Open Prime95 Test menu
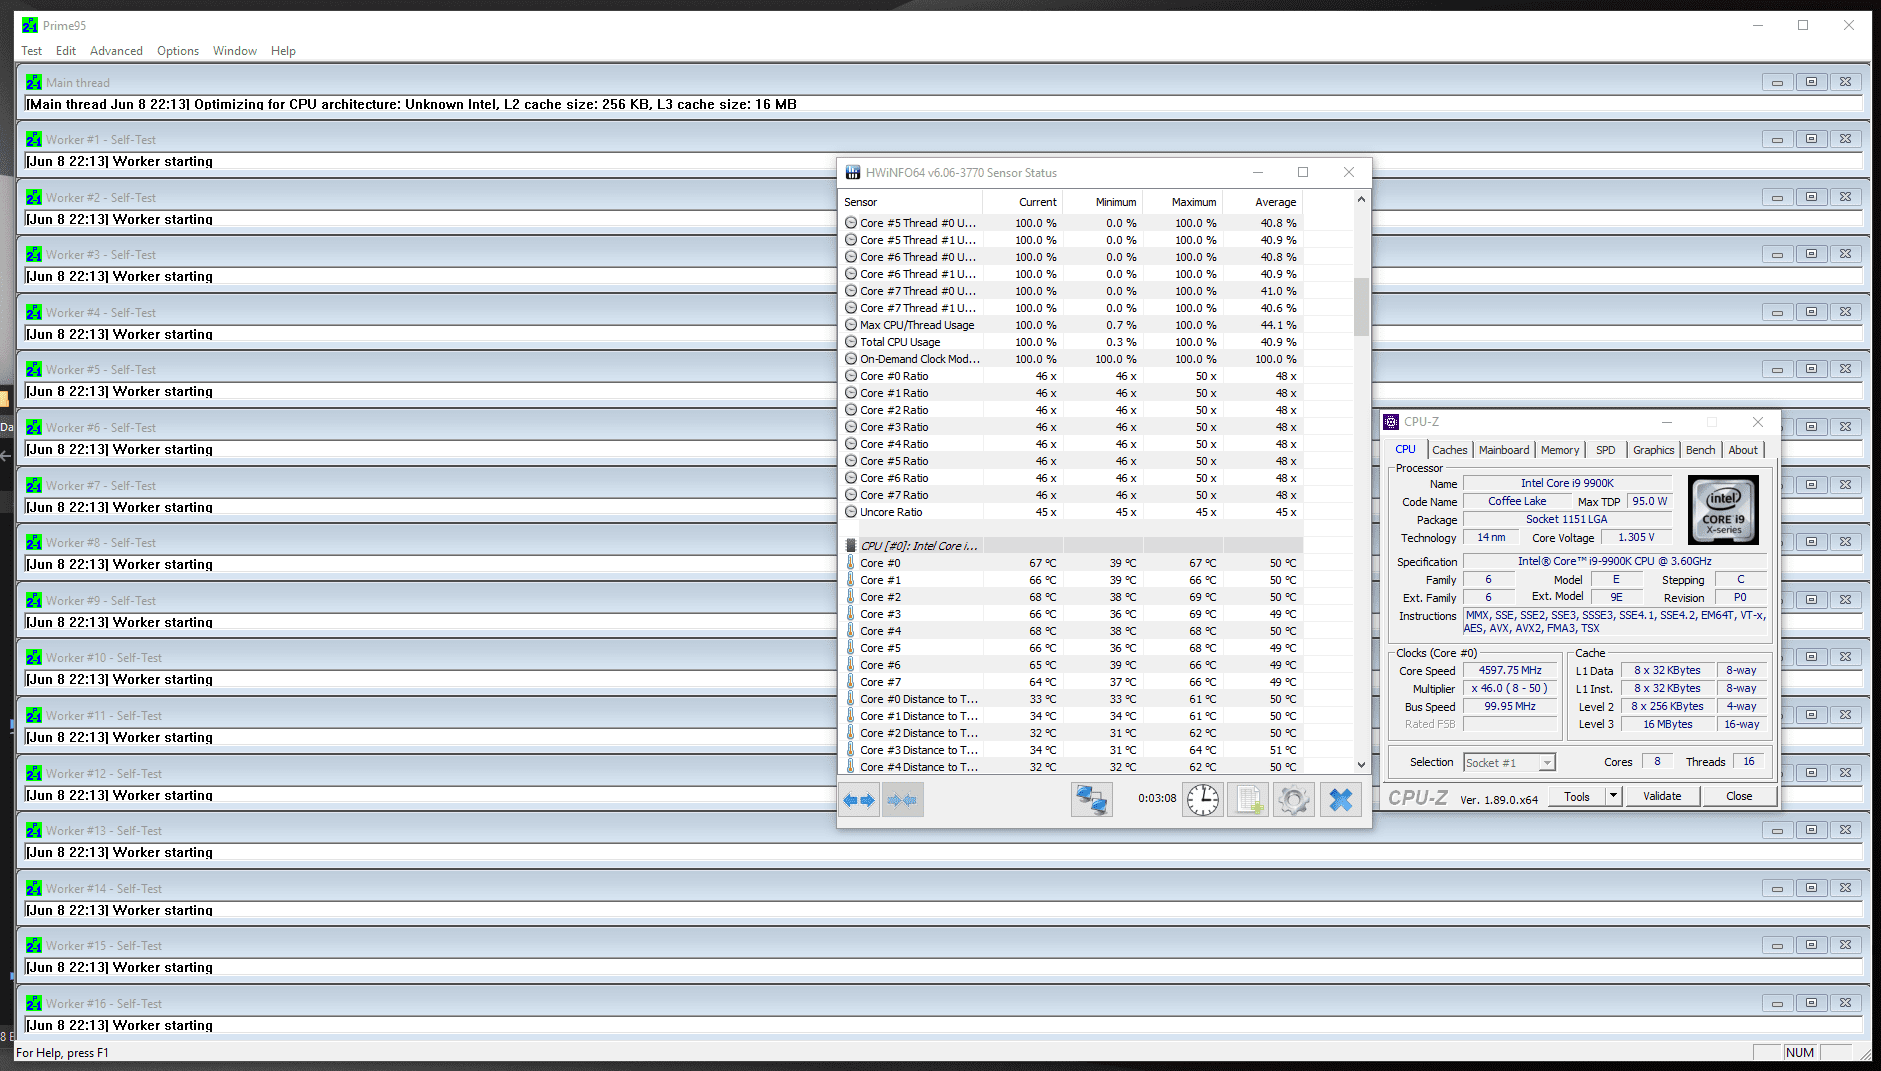Viewport: 1881px width, 1071px height. pyautogui.click(x=32, y=51)
